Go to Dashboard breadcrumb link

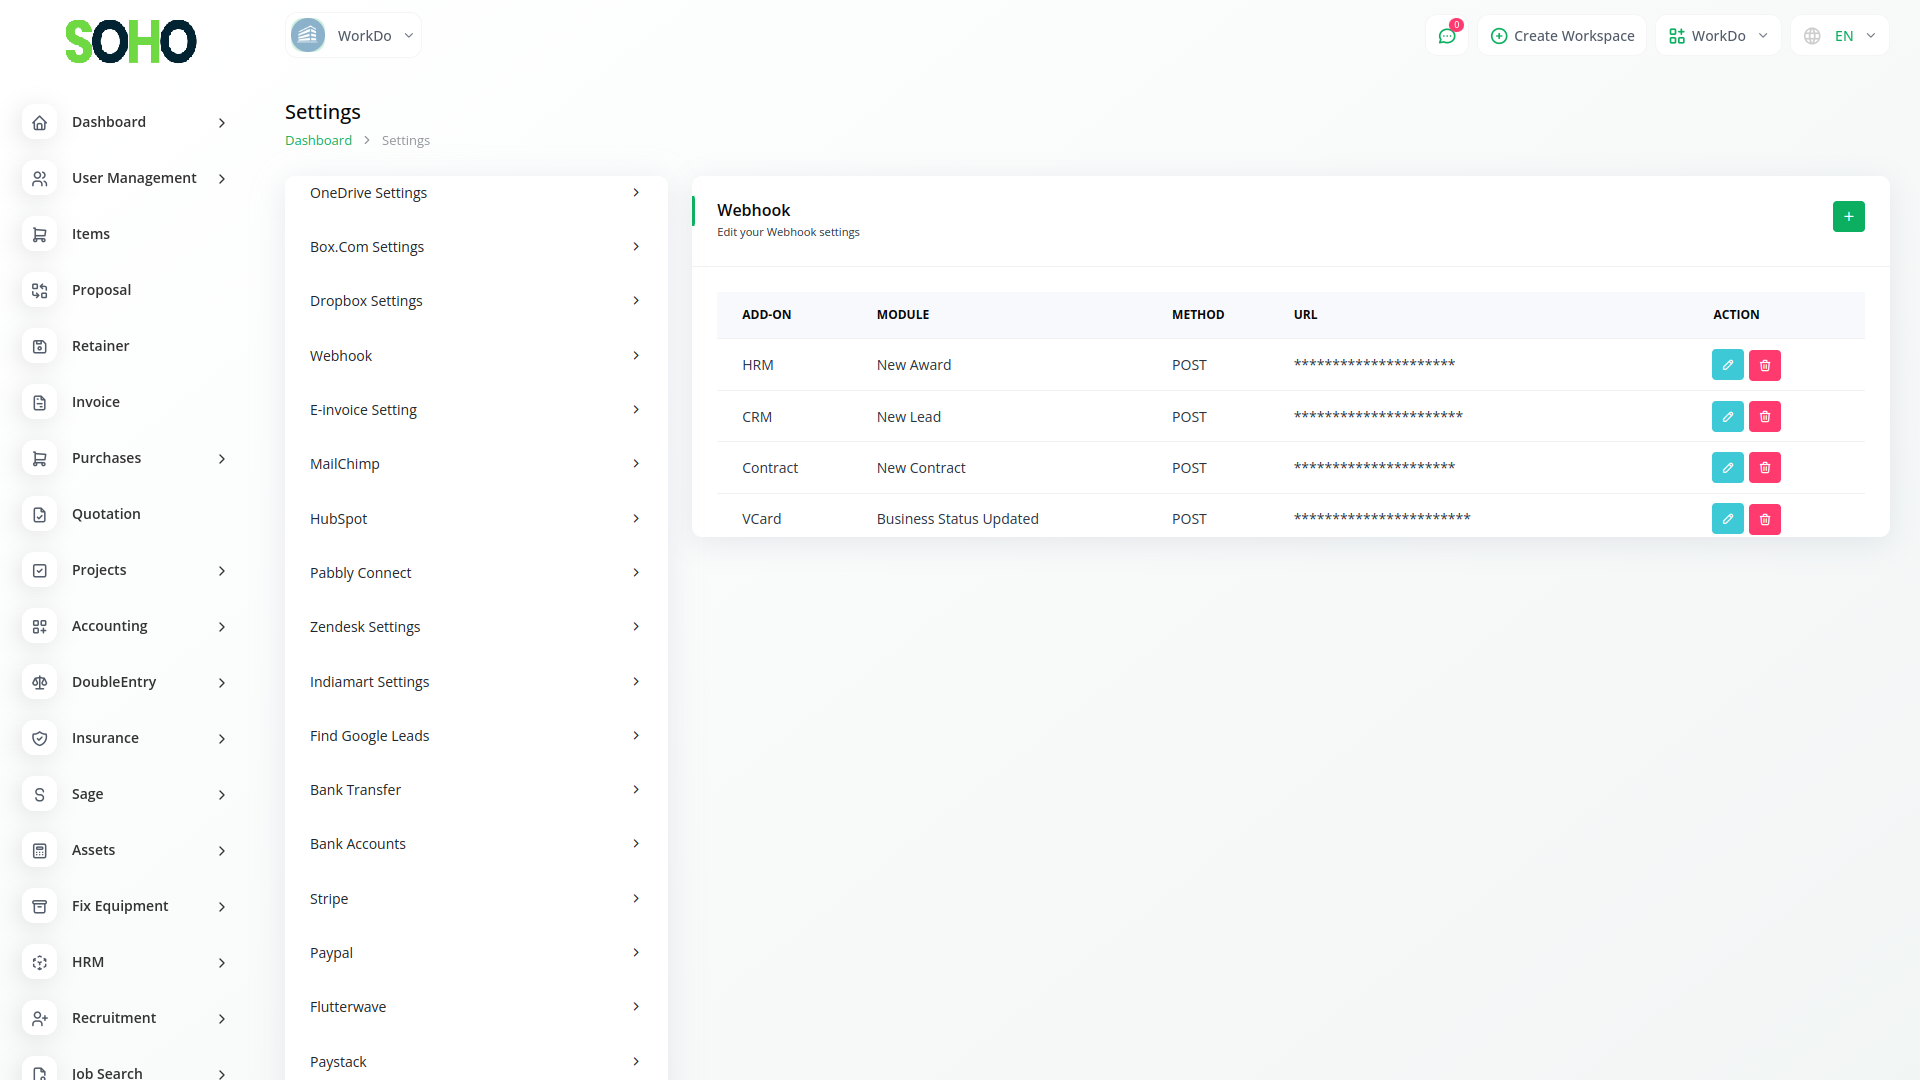point(318,141)
